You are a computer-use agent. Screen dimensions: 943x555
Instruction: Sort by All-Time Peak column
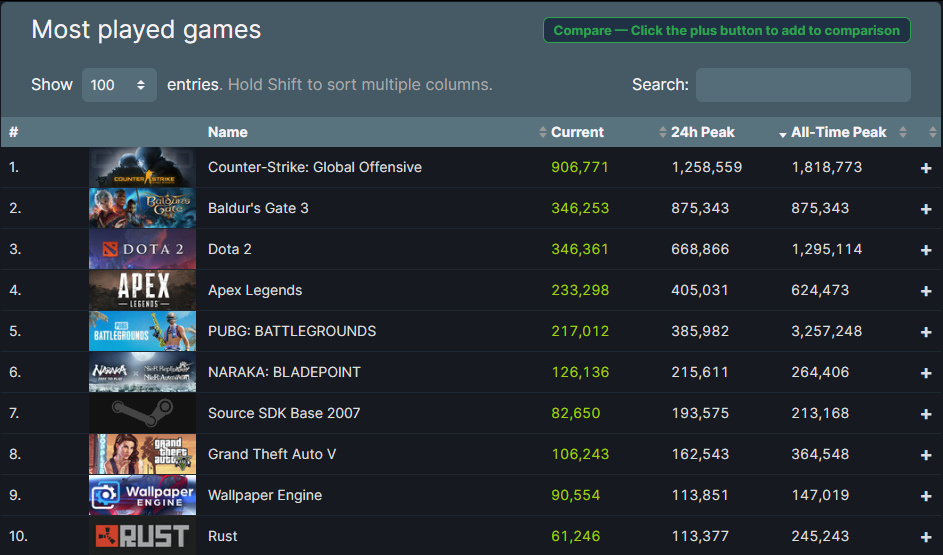(x=838, y=132)
